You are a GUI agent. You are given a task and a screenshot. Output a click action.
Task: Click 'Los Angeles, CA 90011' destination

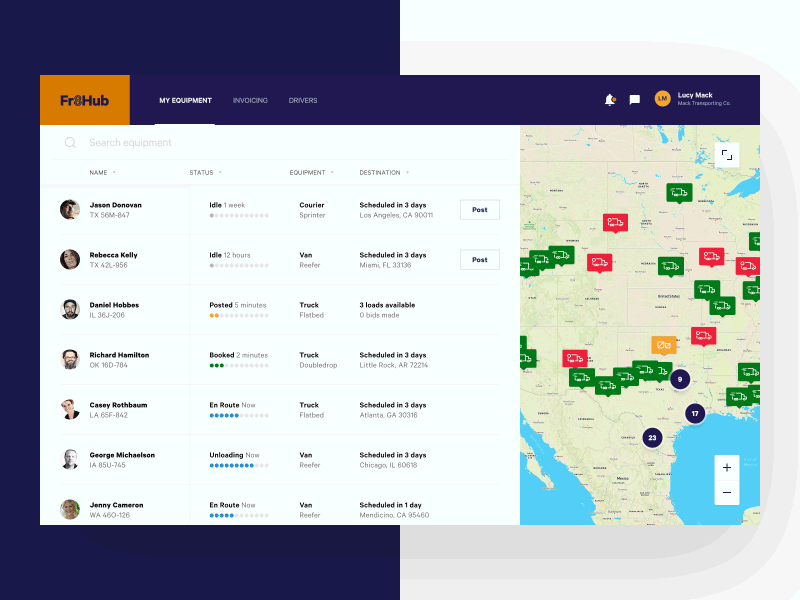pyautogui.click(x=396, y=215)
